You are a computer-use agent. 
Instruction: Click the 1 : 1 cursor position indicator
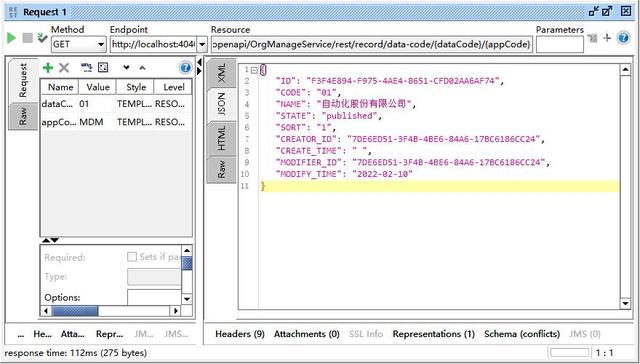(604, 353)
